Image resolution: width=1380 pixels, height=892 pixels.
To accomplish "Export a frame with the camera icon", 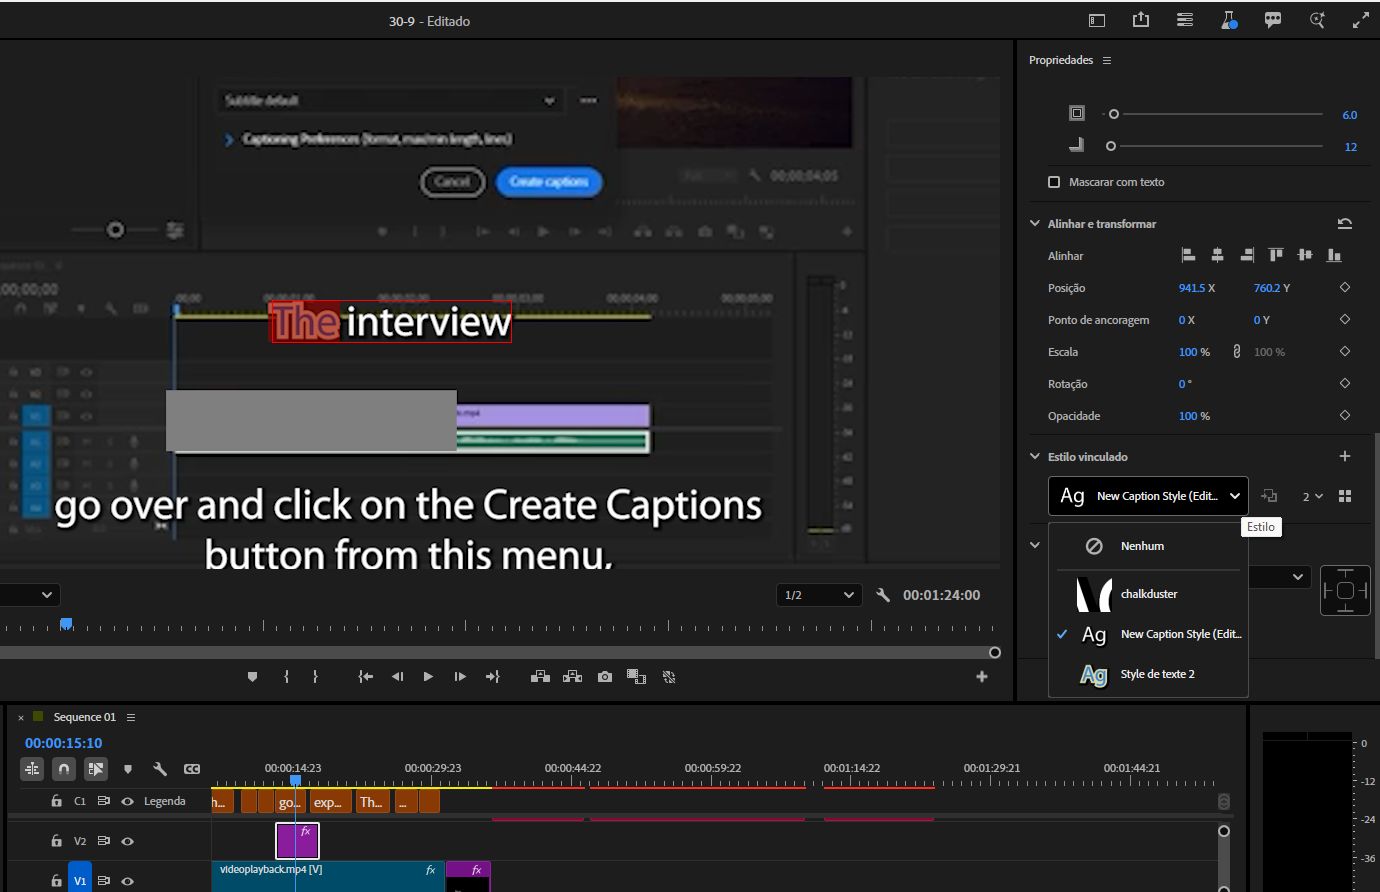I will tap(605, 676).
